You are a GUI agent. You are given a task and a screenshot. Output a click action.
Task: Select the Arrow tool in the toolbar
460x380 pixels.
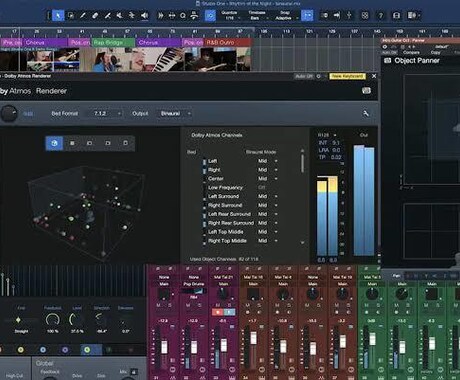click(x=58, y=15)
